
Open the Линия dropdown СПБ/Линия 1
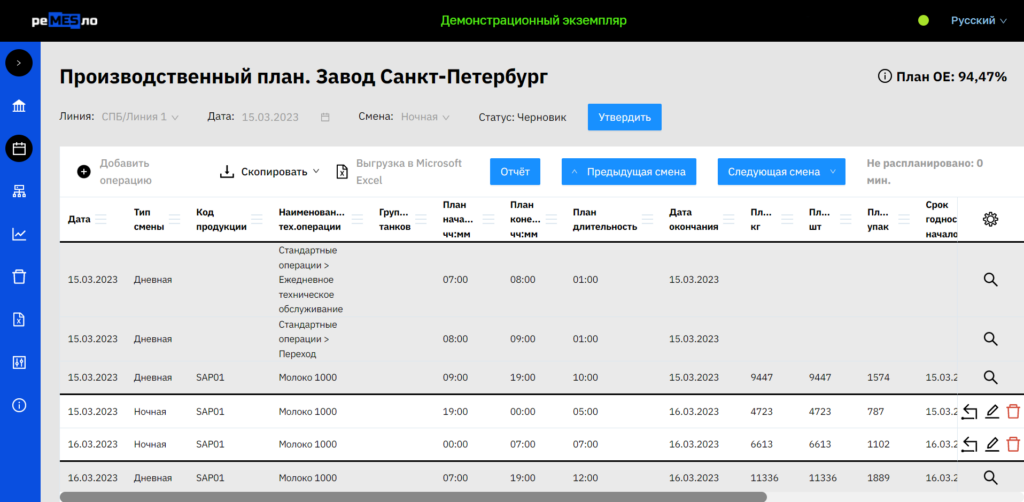pyautogui.click(x=140, y=117)
